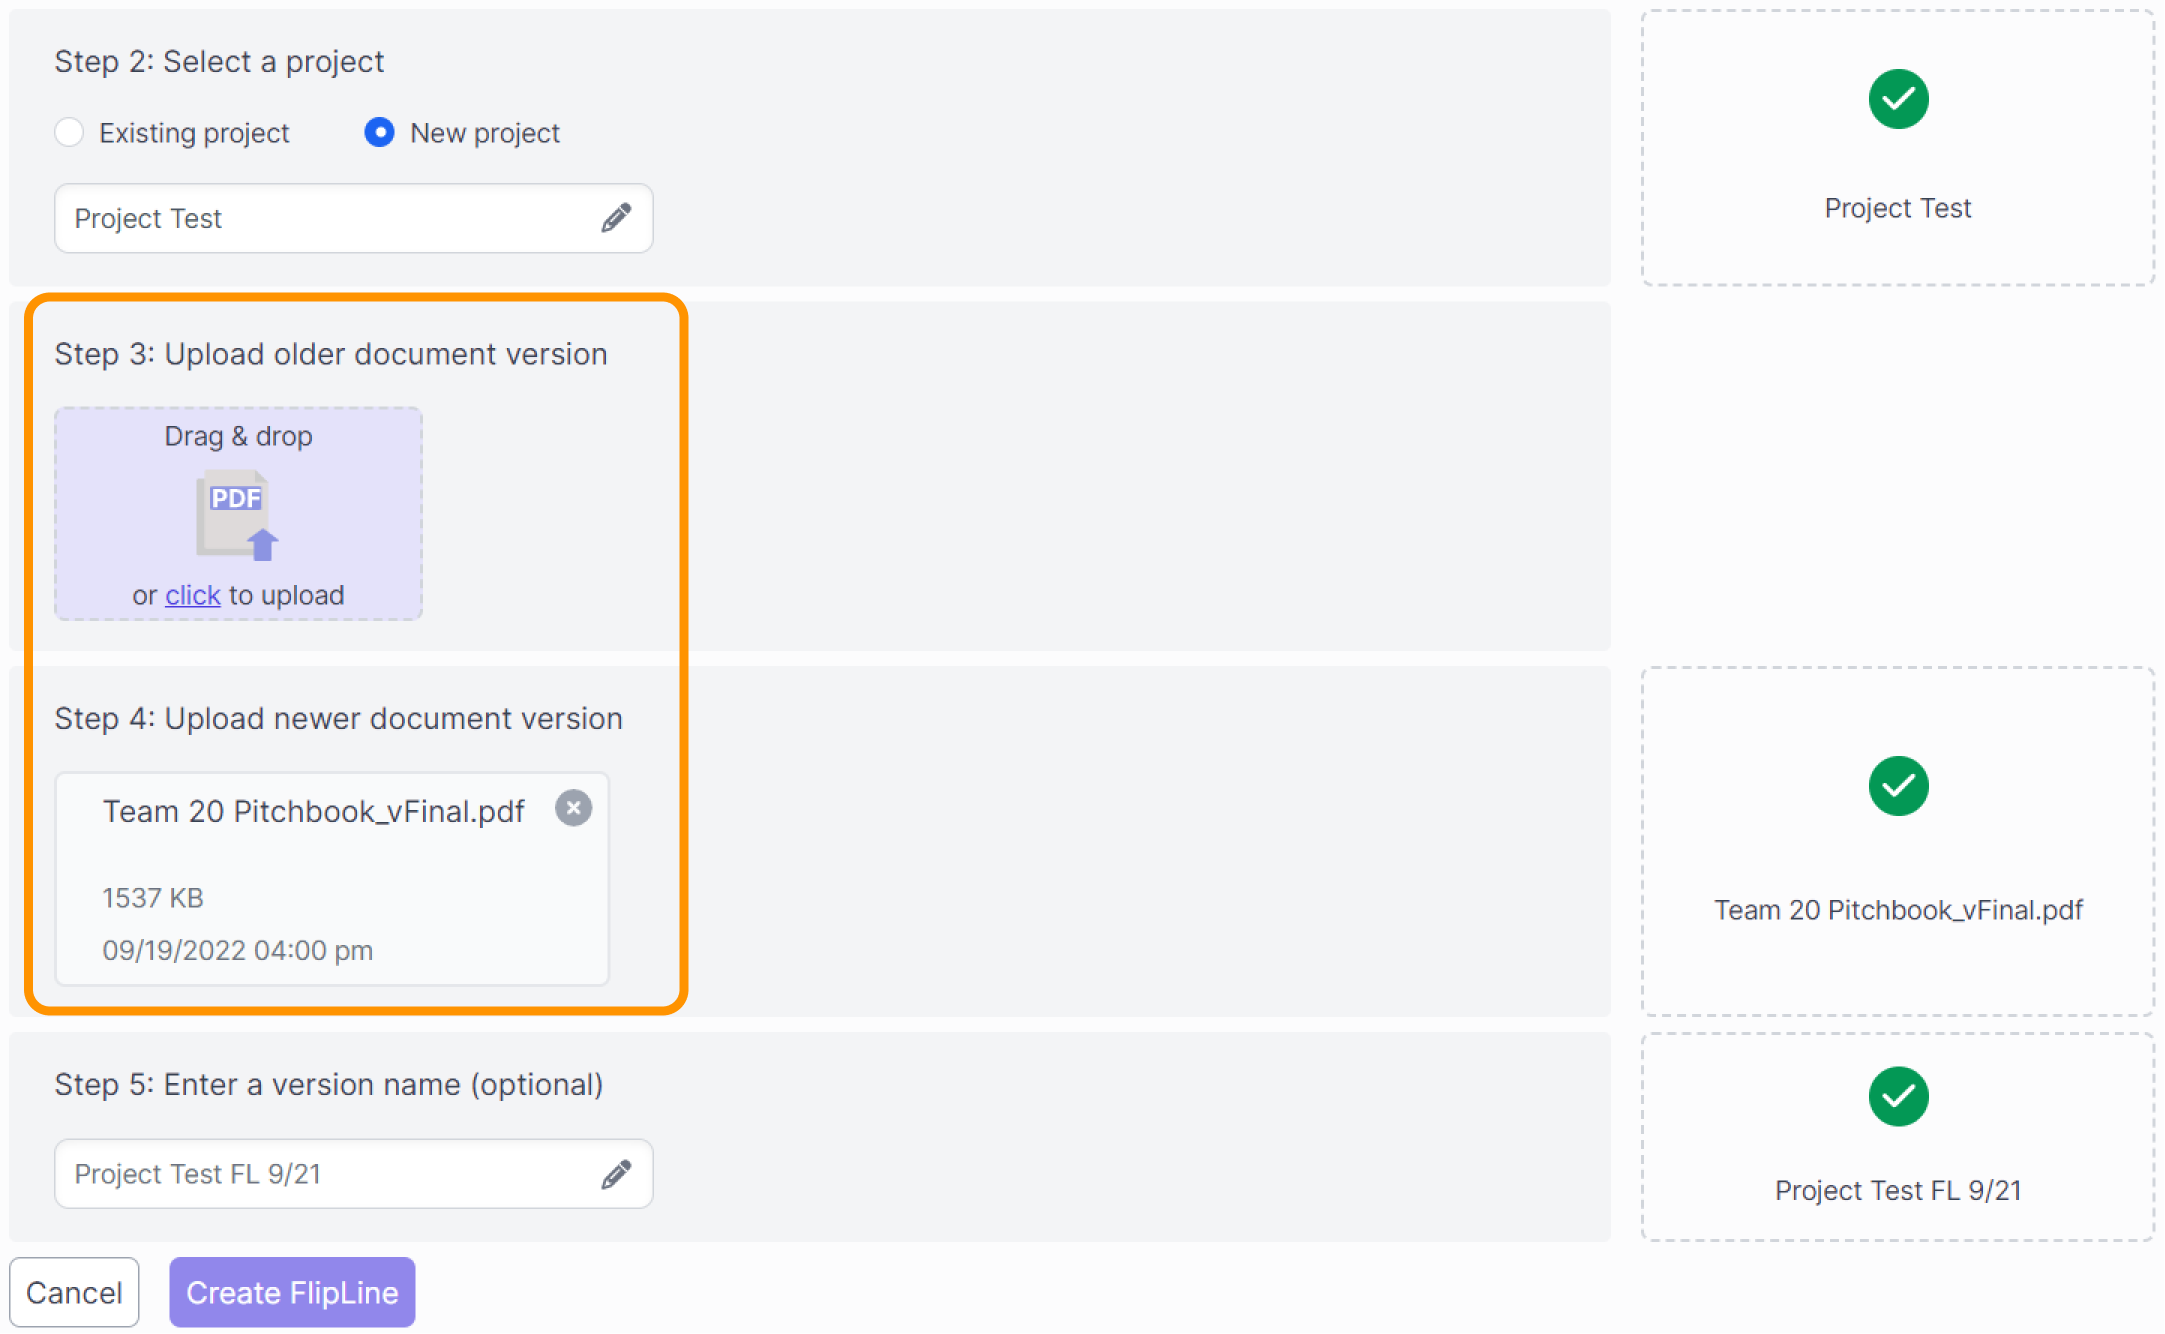Click the Cancel button
This screenshot has width=2165, height=1334.
74,1292
